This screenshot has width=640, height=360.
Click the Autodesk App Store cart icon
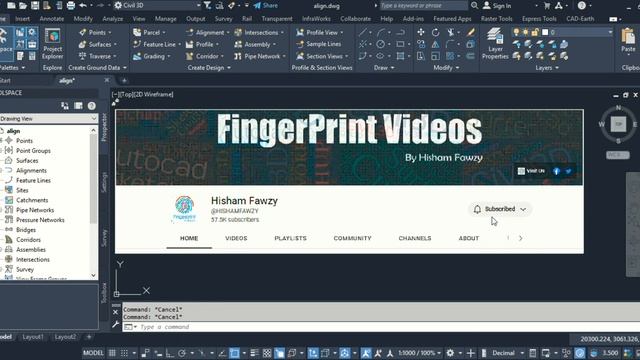pyautogui.click(x=547, y=5)
